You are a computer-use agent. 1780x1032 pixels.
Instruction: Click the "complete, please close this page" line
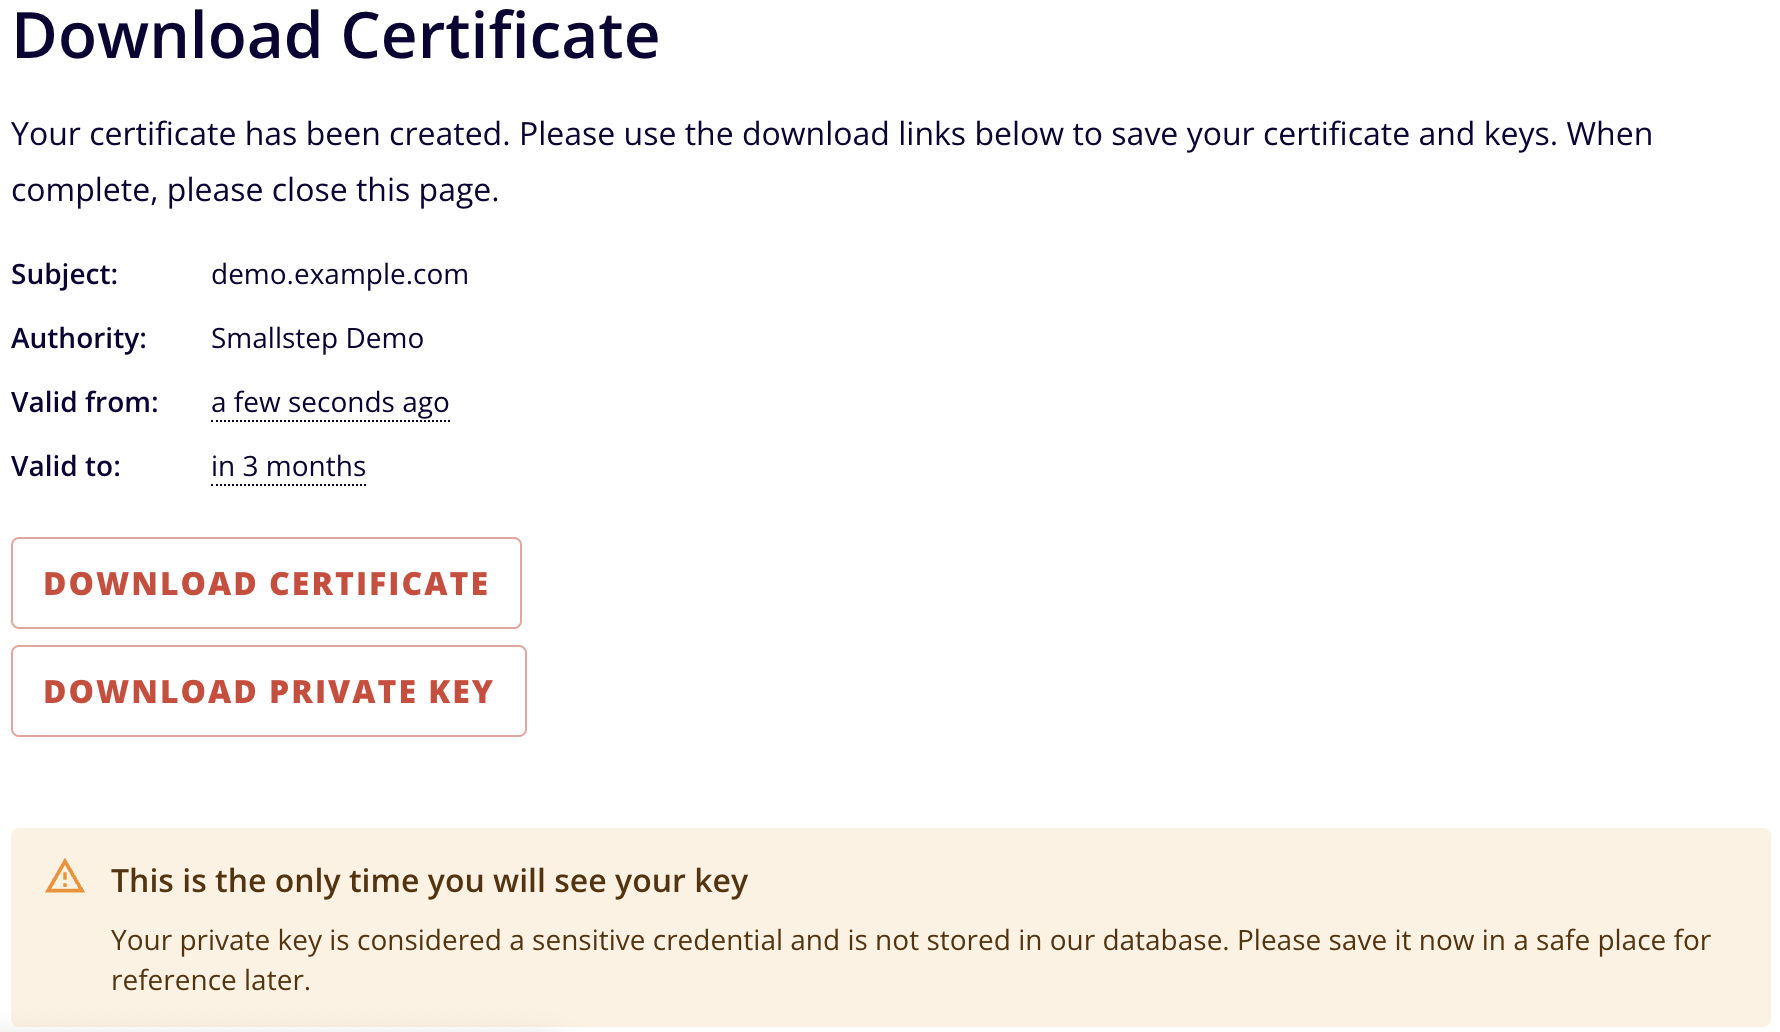[255, 190]
